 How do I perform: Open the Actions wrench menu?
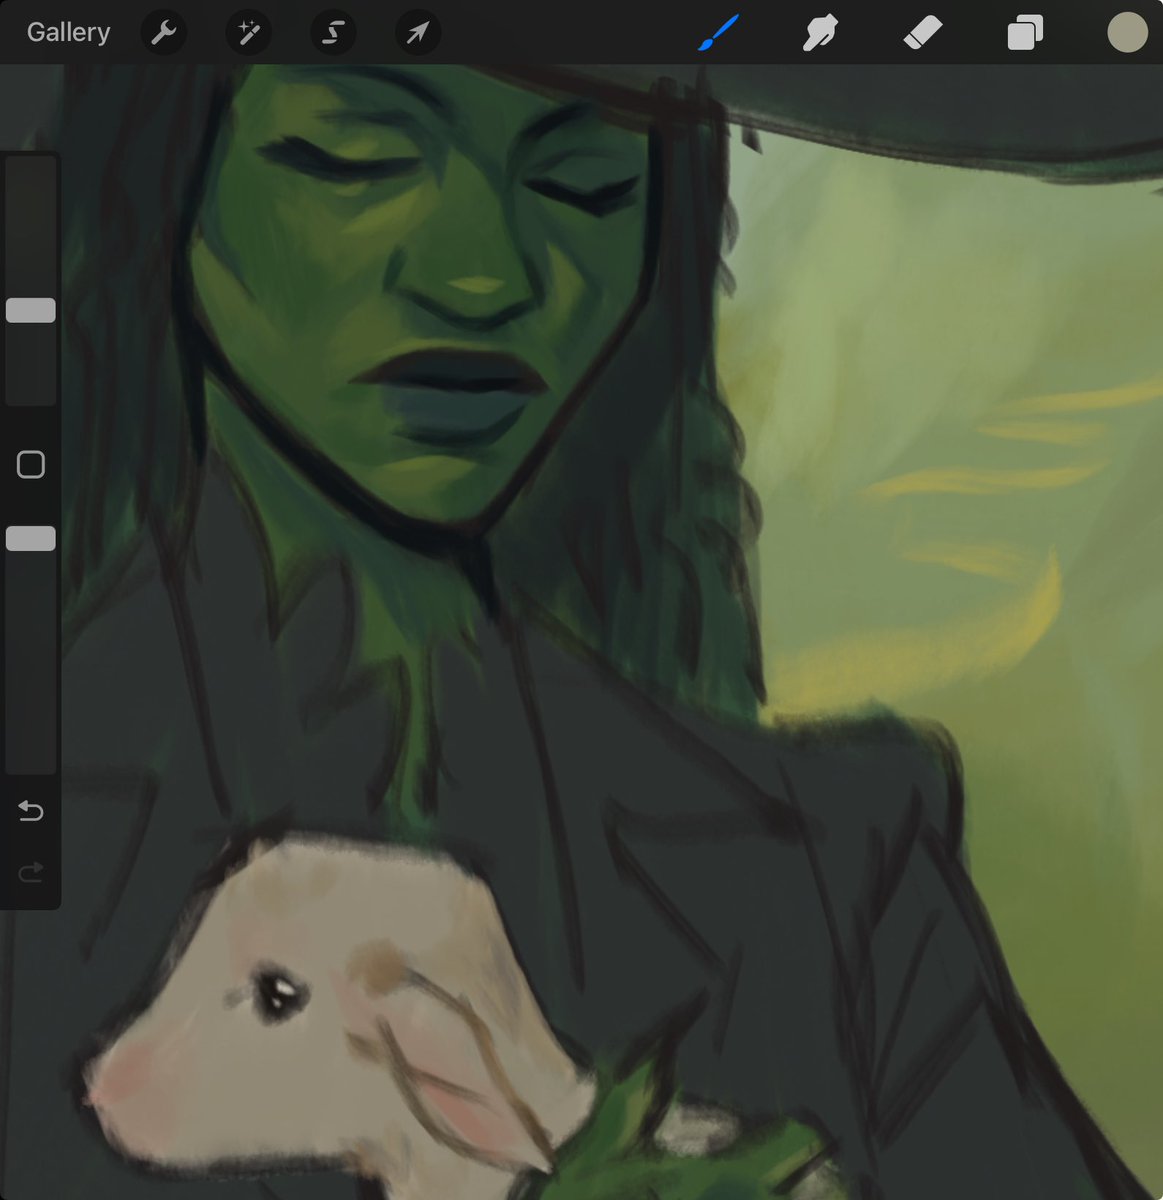163,33
